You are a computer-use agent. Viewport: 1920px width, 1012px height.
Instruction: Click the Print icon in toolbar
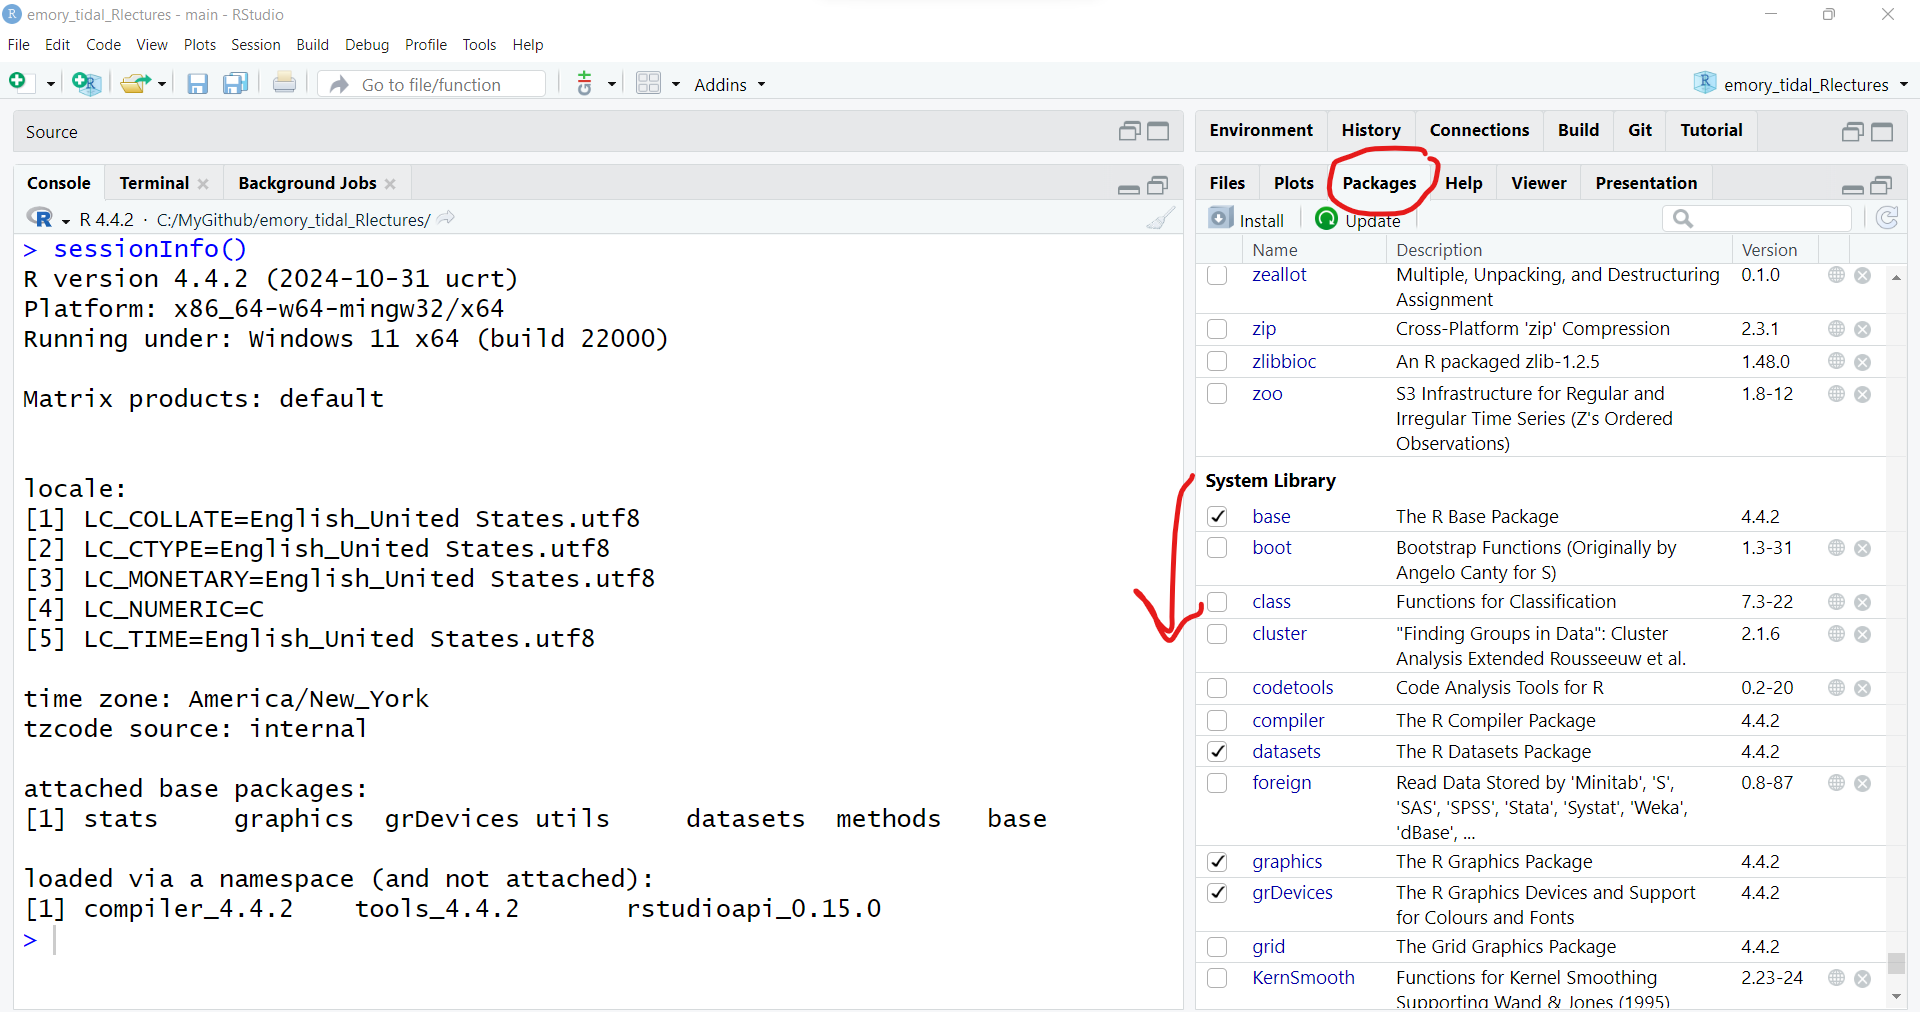[x=284, y=84]
